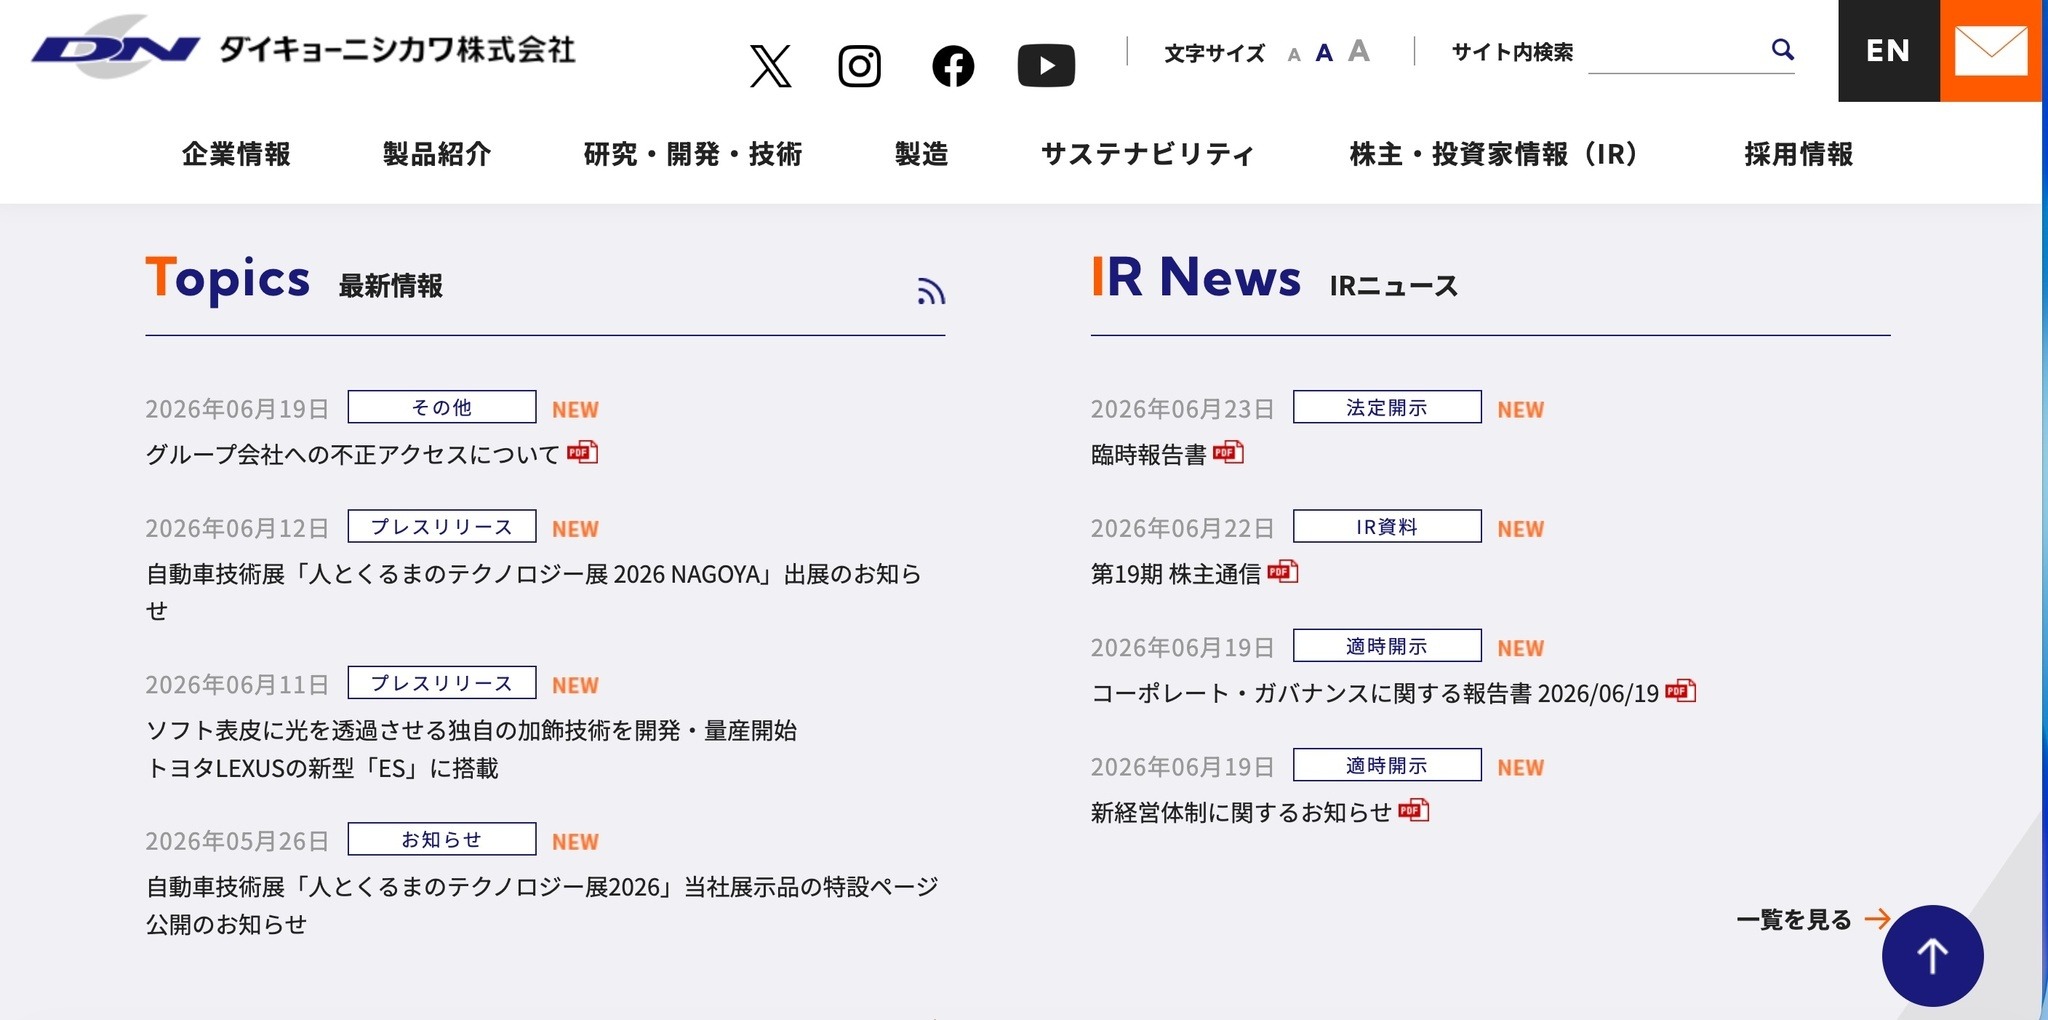Click the Topics heading
Image resolution: width=2048 pixels, height=1020 pixels.
(x=228, y=279)
